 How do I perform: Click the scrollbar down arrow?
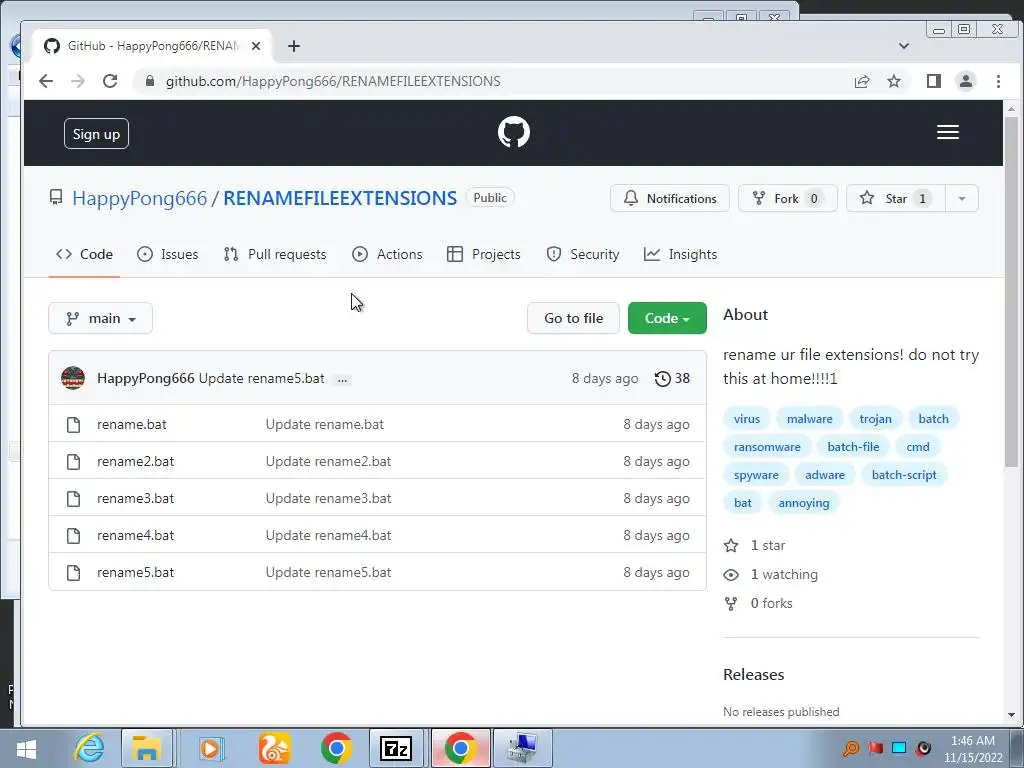click(x=1011, y=714)
